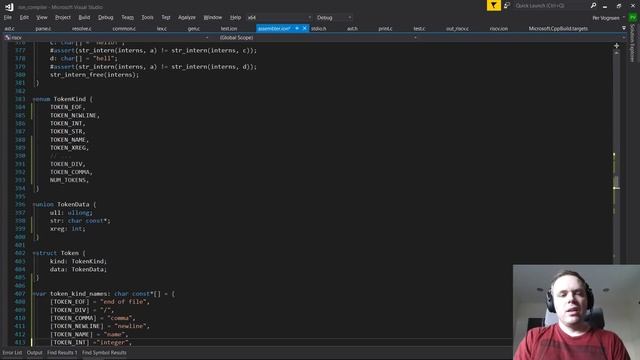640x360 pixels.
Task: Click the green user avatar icon
Action: (633, 18)
